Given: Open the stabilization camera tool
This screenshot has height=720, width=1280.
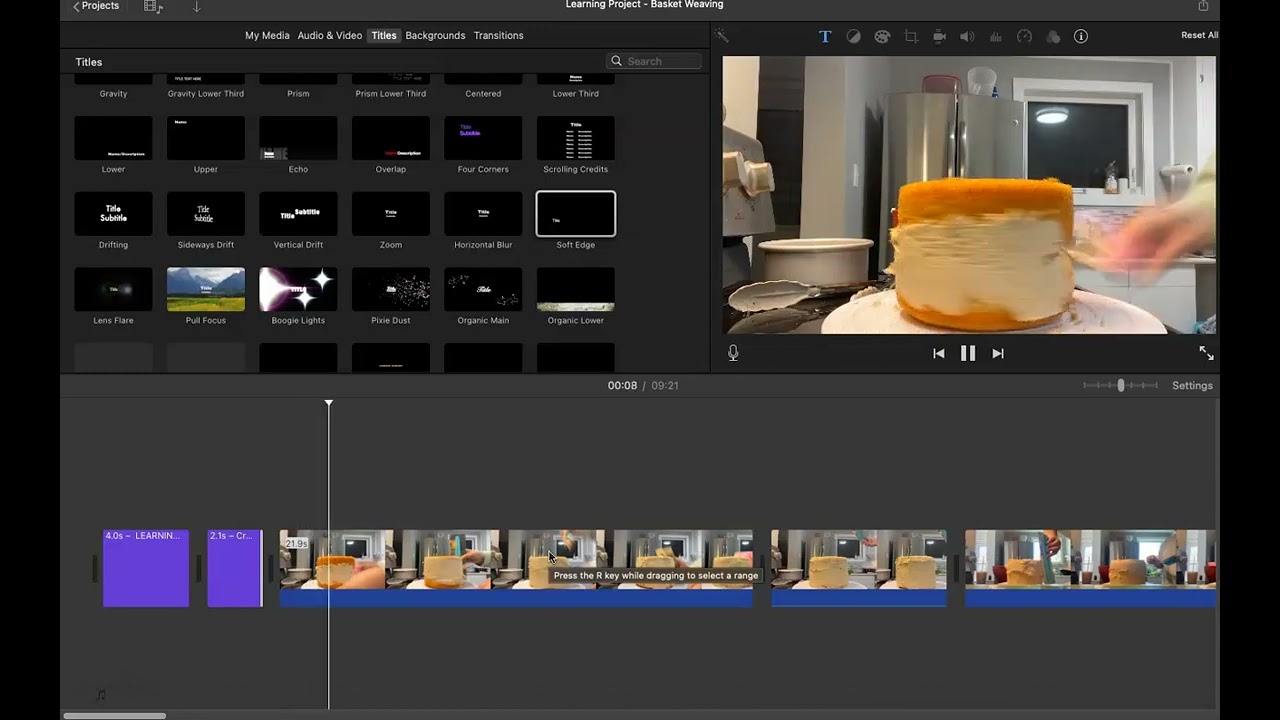Looking at the screenshot, I should (x=939, y=36).
